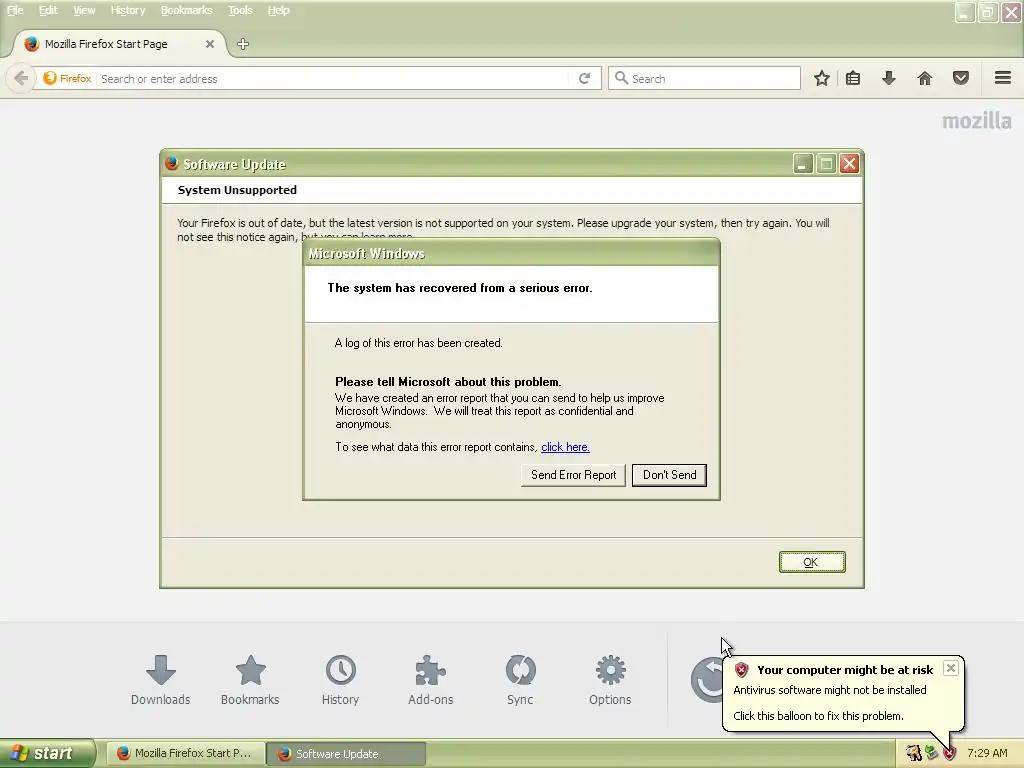The image size is (1024, 768).
Task: Click the Don't Send button
Action: (x=669, y=475)
